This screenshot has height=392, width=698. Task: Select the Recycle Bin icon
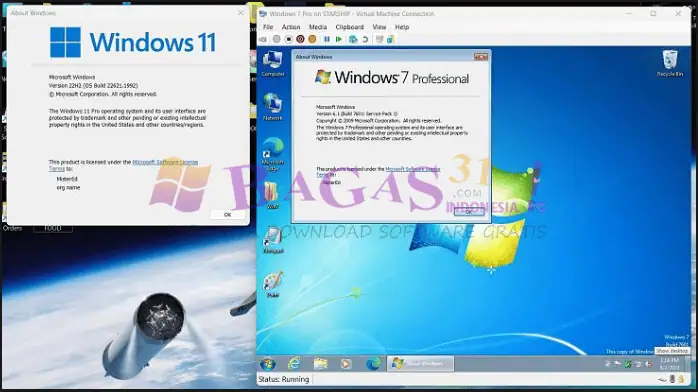[670, 64]
